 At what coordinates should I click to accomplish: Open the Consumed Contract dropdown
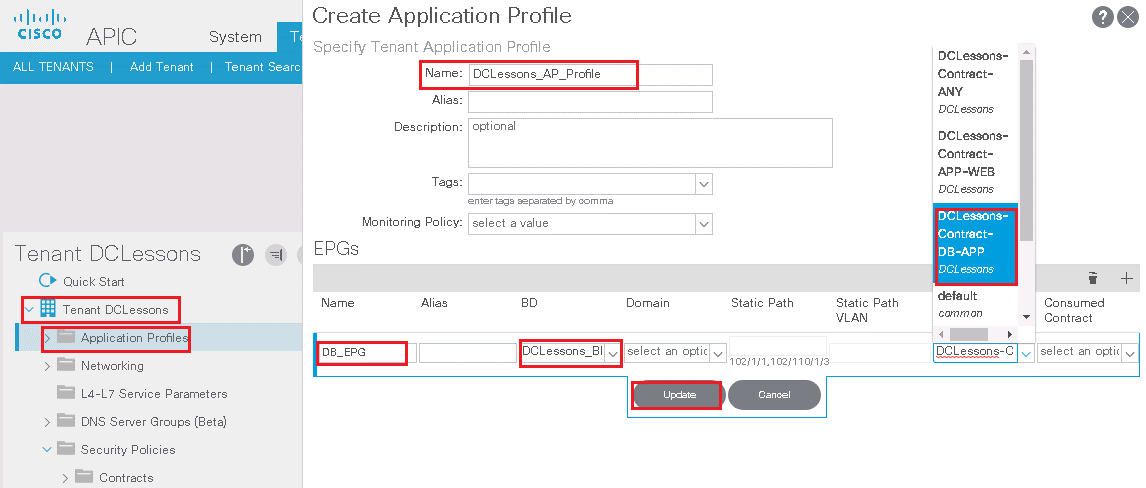1130,353
